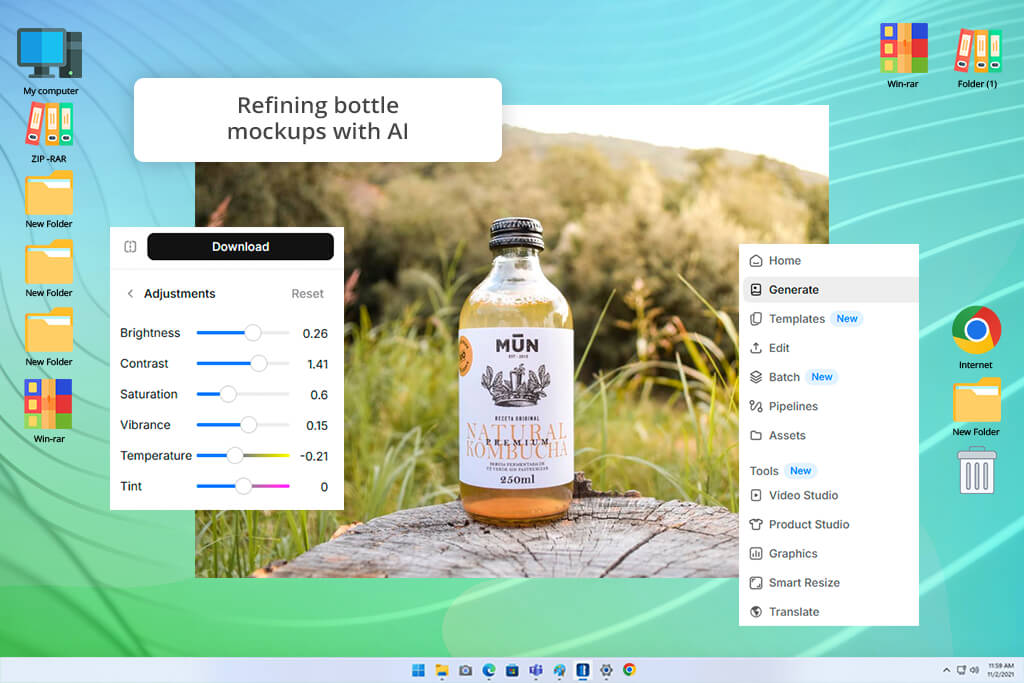Click the Smart Resize icon
Viewport: 1024px width, 683px height.
756,582
